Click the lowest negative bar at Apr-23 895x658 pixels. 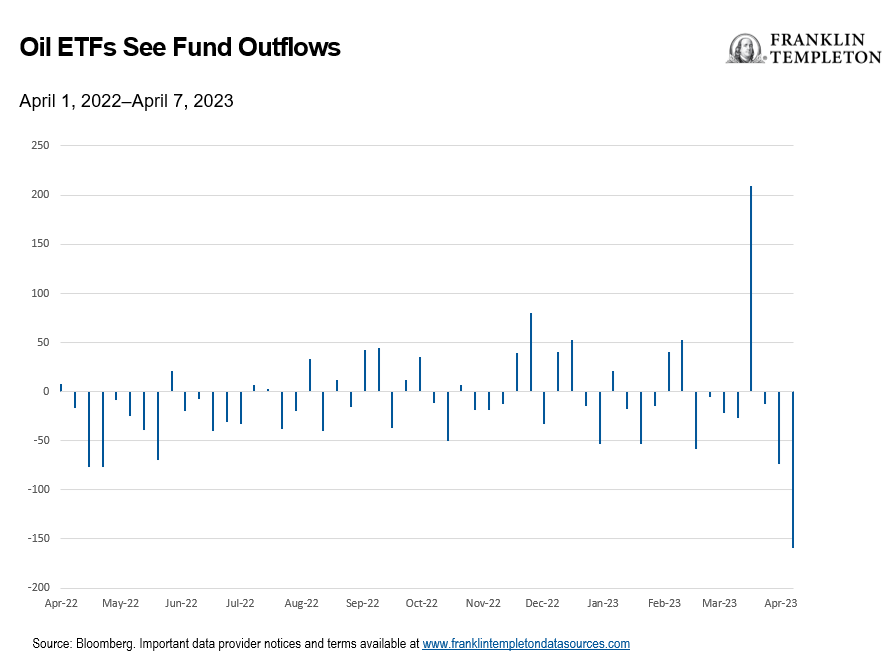[x=793, y=469]
